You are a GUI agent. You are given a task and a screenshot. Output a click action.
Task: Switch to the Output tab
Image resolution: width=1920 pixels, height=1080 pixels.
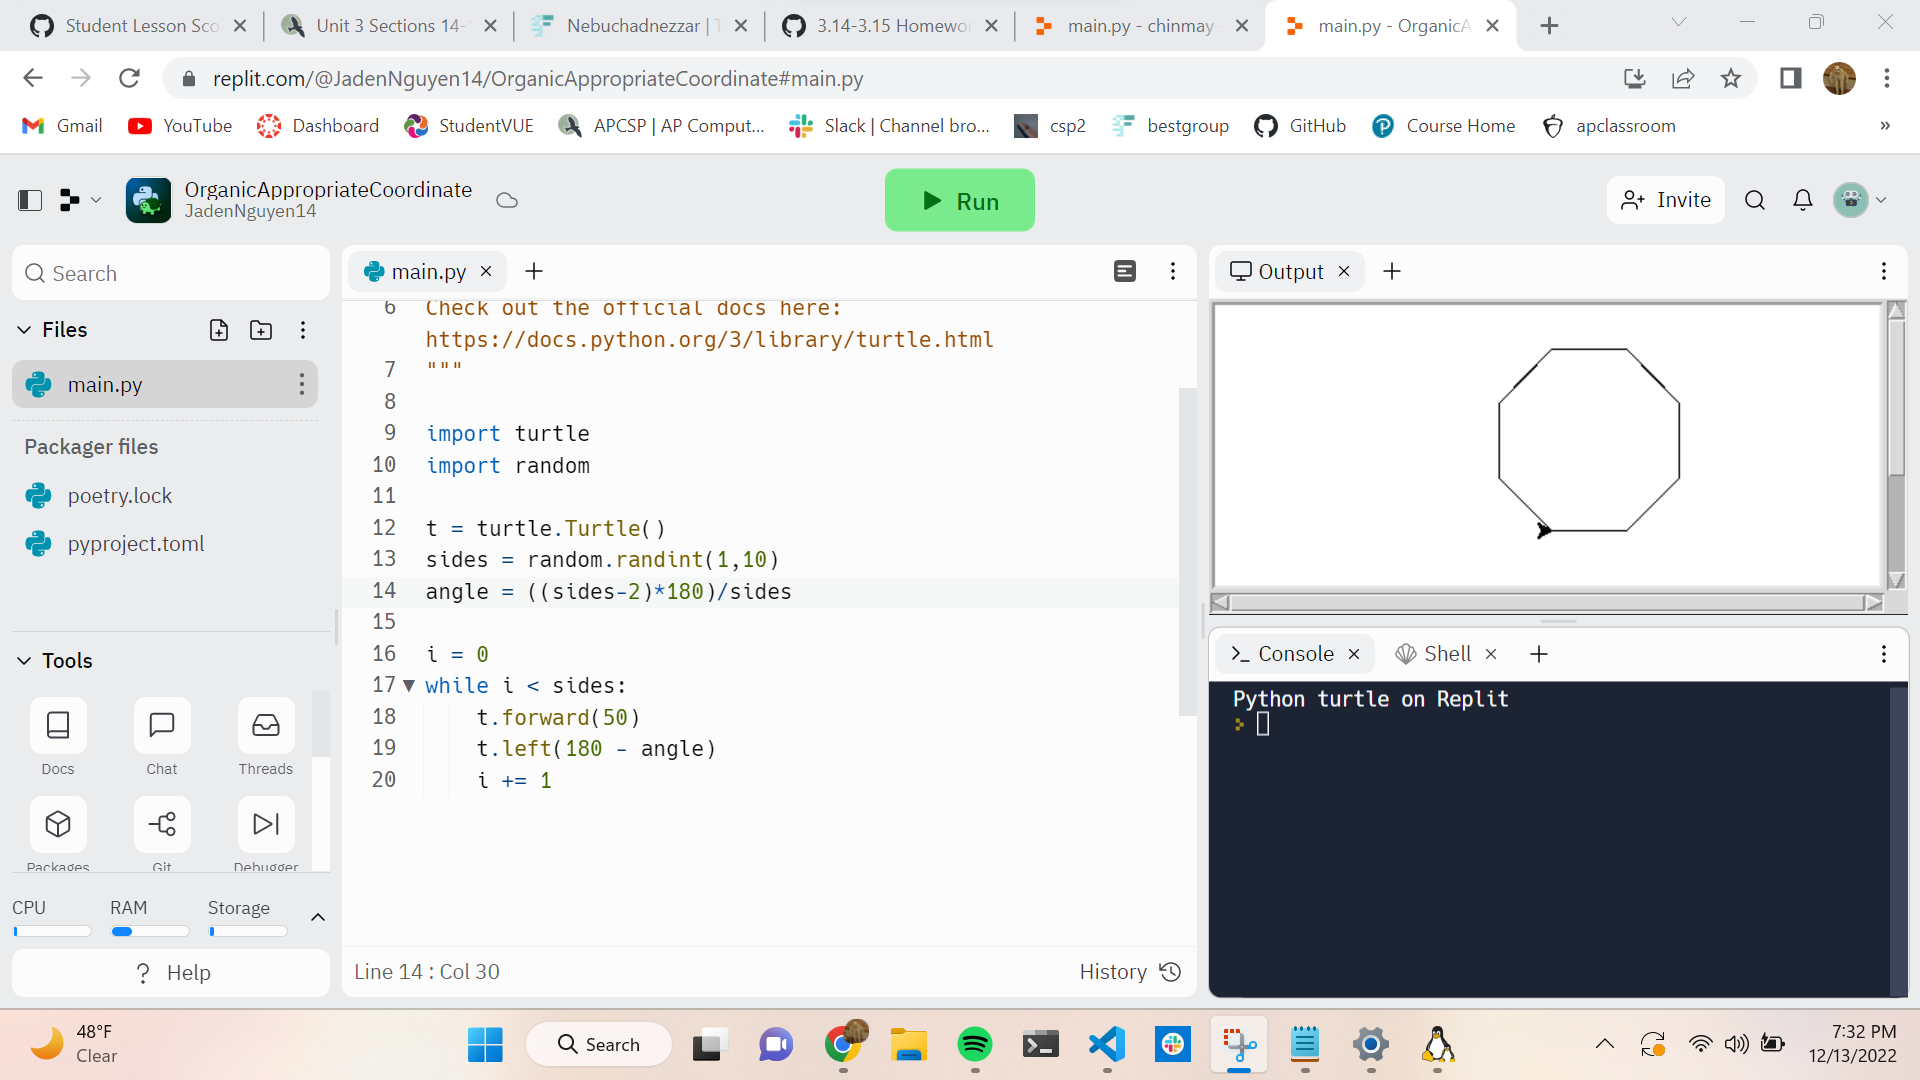coord(1277,271)
